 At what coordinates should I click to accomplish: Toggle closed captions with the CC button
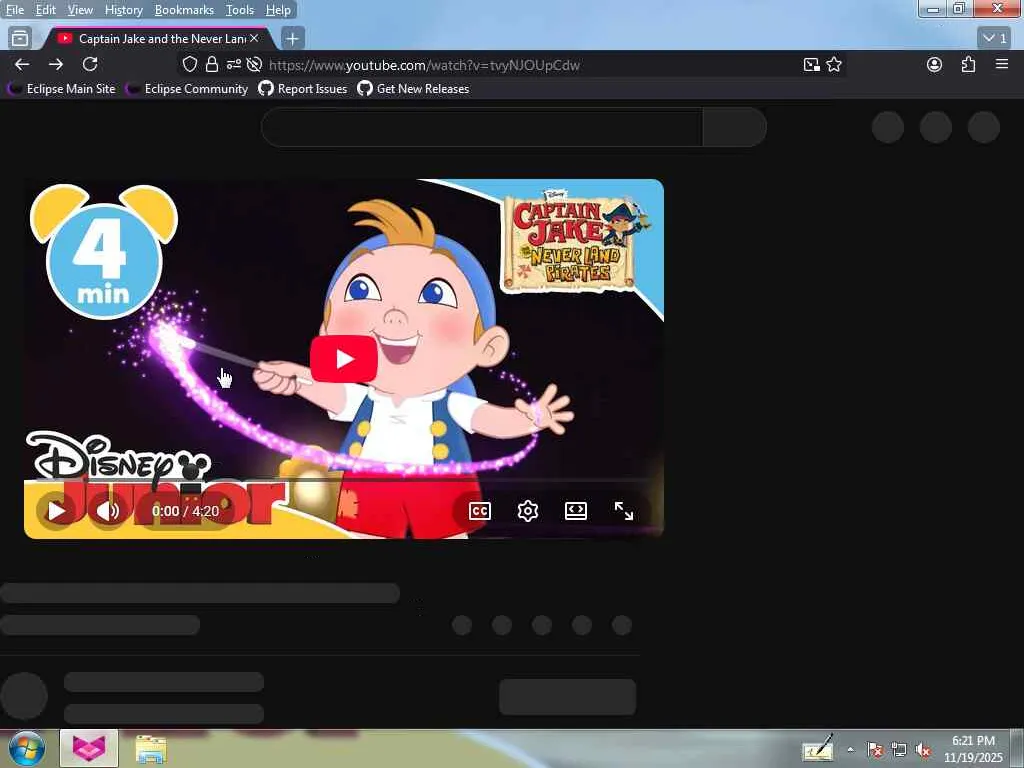(x=479, y=511)
